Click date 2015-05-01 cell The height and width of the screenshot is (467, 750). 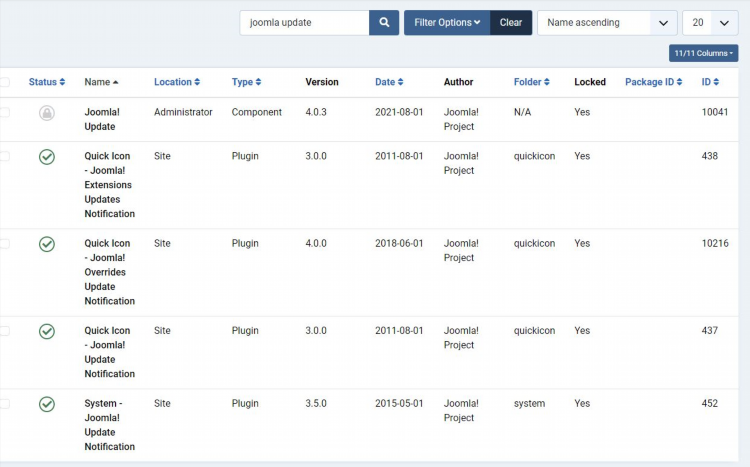click(399, 403)
